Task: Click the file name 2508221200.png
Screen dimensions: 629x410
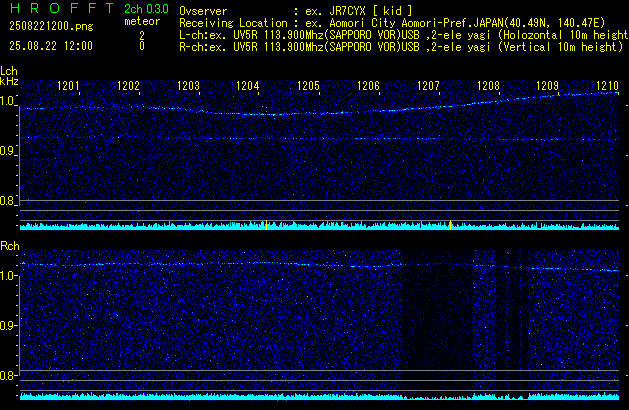Action: coord(51,26)
